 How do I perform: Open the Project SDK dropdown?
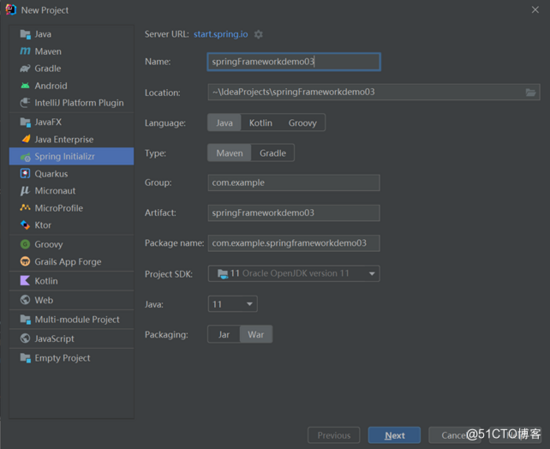tap(294, 274)
